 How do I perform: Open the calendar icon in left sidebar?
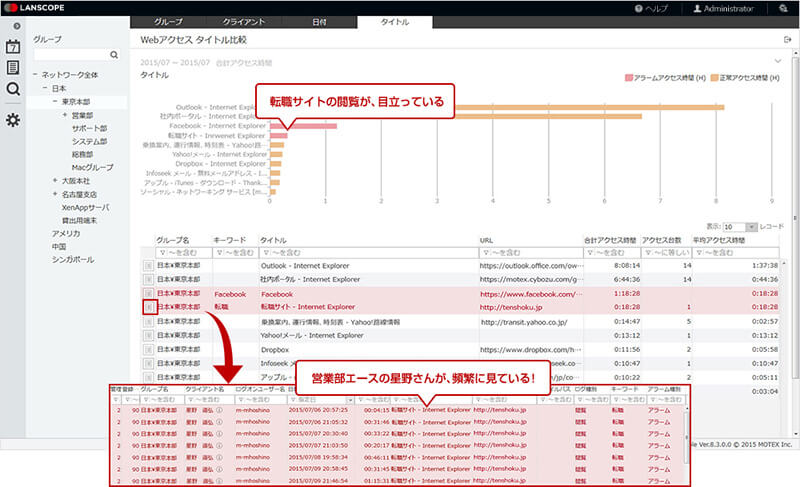[13, 47]
